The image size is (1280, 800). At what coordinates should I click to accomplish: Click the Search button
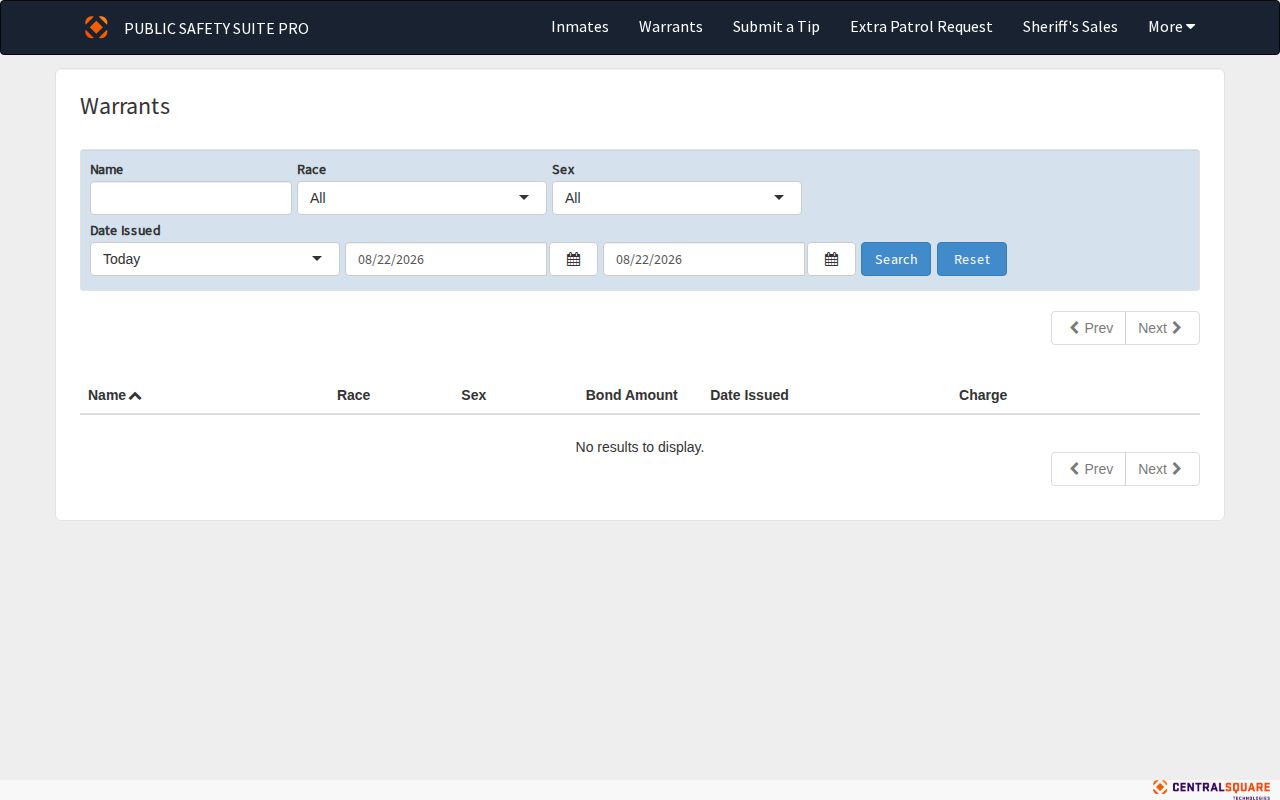896,259
